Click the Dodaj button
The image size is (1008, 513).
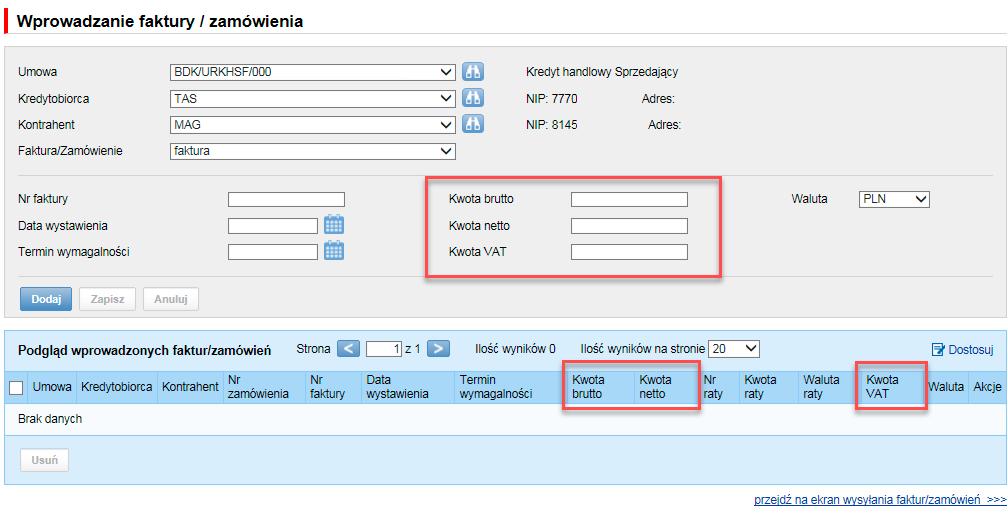pyautogui.click(x=46, y=299)
